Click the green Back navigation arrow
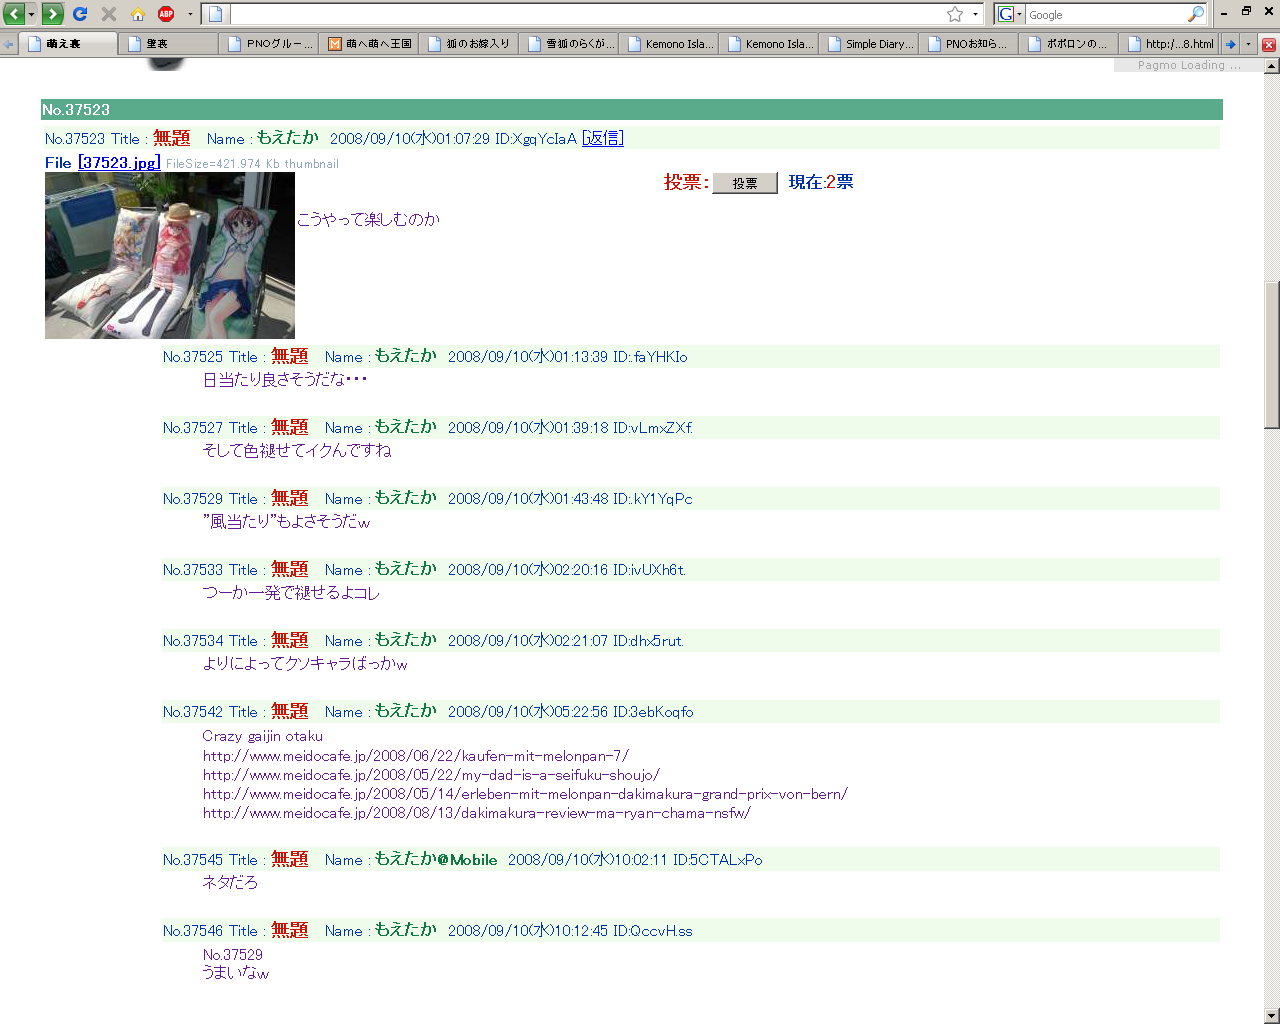This screenshot has height=1024, width=1280. click(13, 14)
